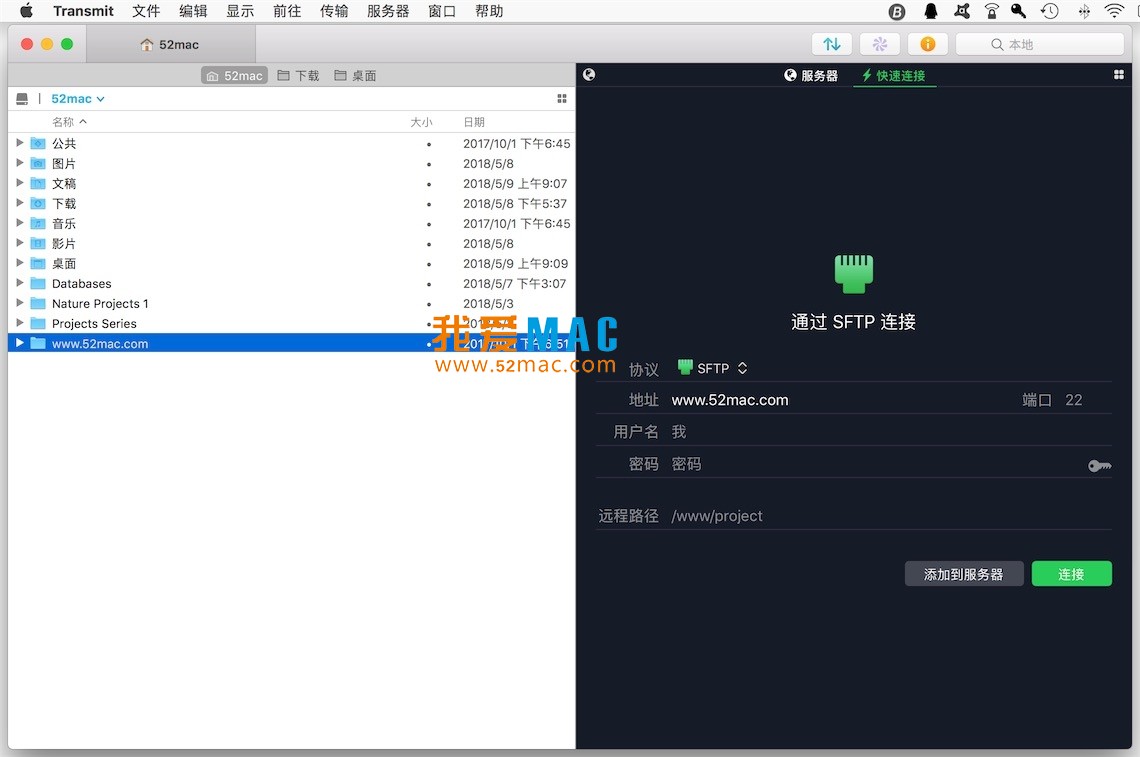This screenshot has height=757, width=1140.
Task: Click the Bluetooth menu bar icon
Action: 1084,11
